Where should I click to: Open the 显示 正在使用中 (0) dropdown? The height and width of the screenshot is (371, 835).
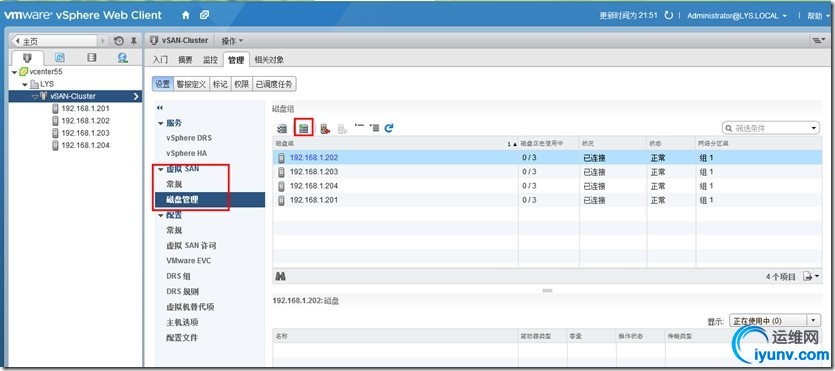click(775, 321)
